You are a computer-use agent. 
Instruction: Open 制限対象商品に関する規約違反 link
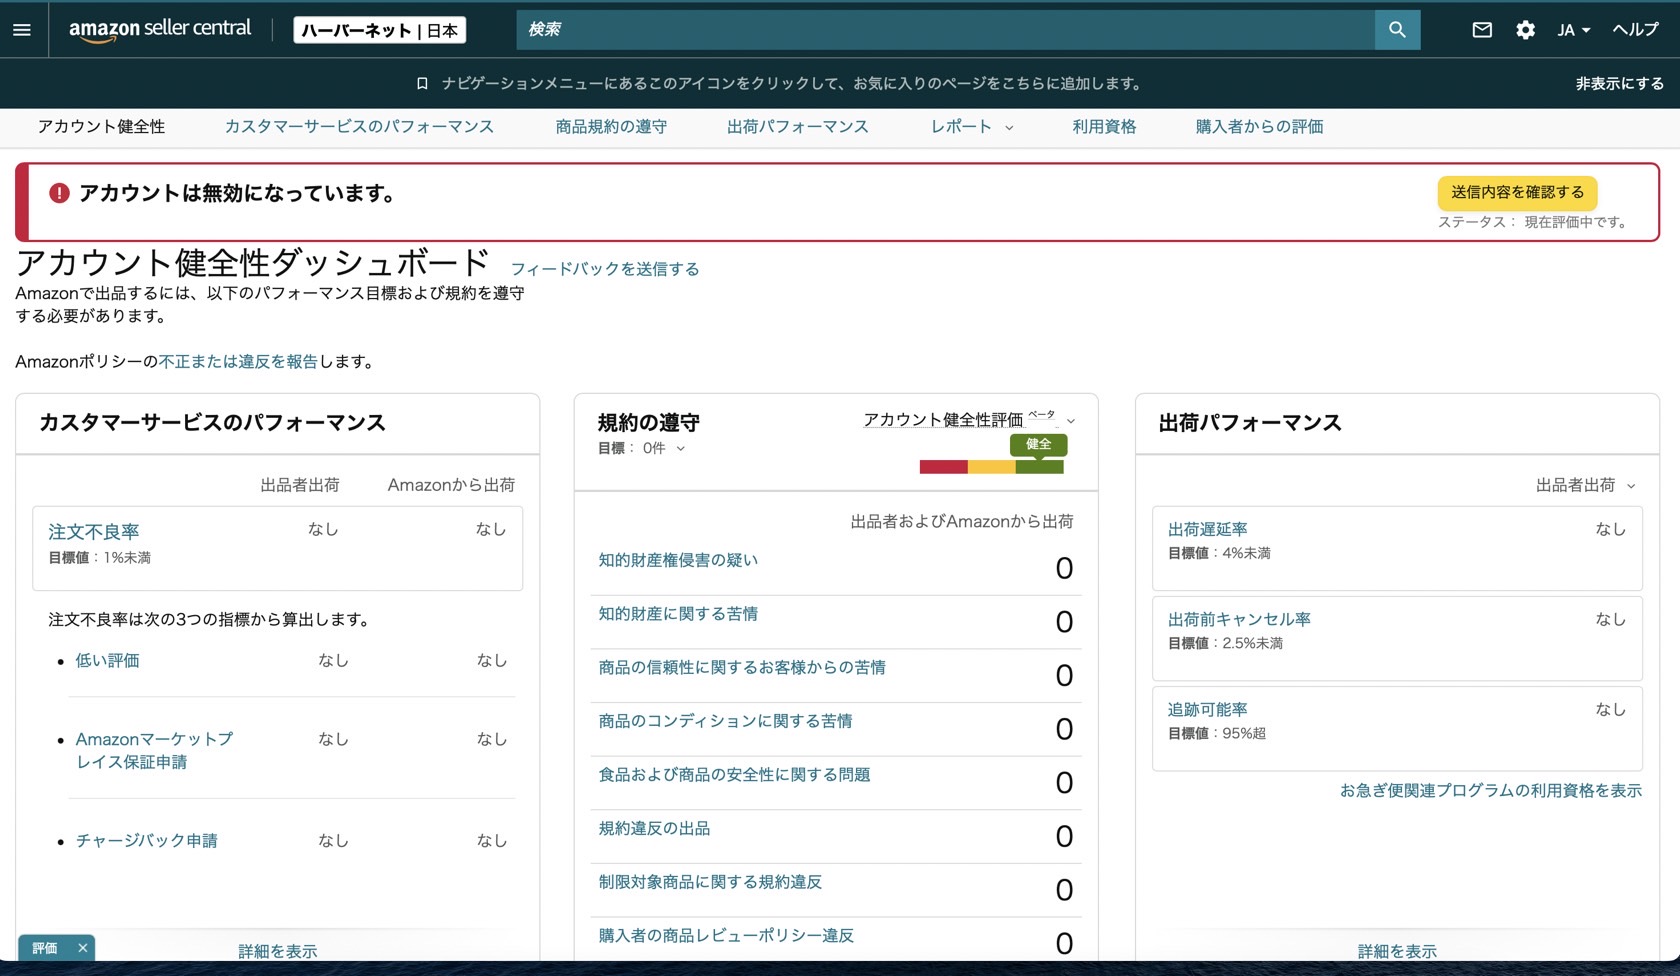(x=710, y=882)
